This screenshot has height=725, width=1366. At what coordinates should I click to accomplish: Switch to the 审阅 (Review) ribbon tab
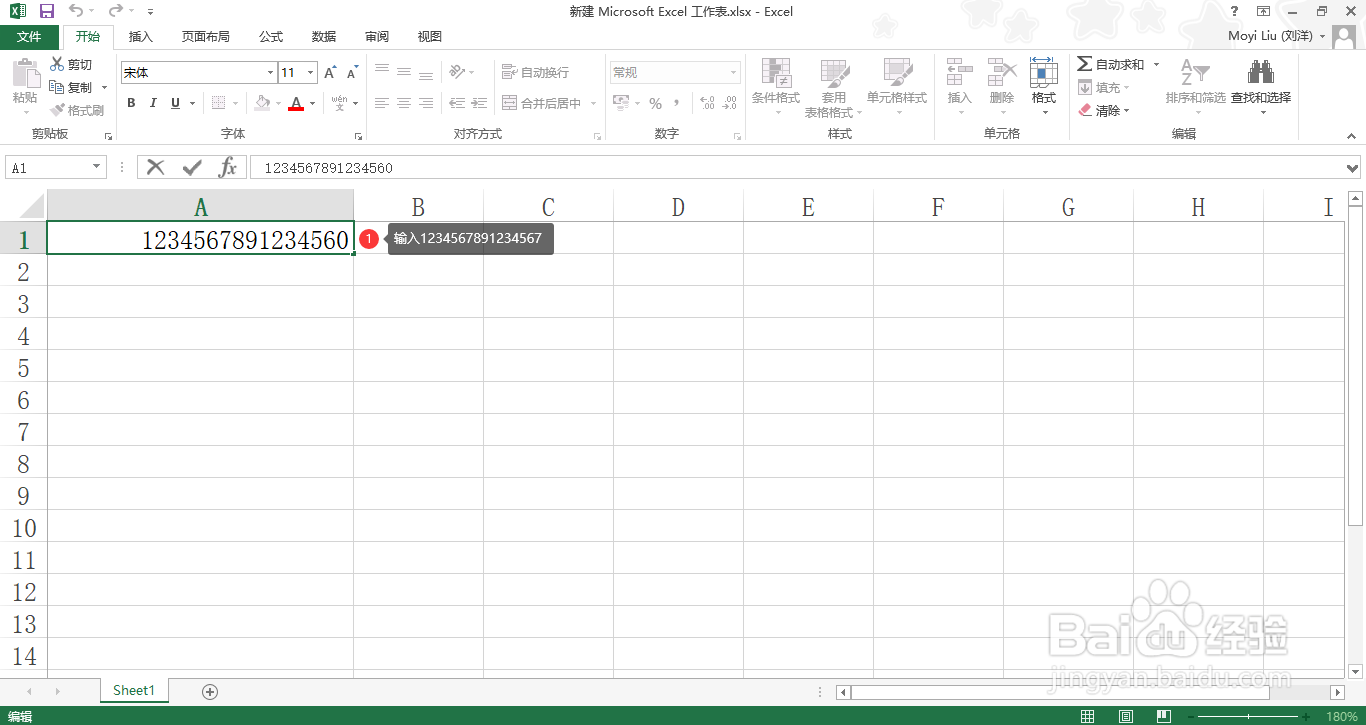point(377,37)
